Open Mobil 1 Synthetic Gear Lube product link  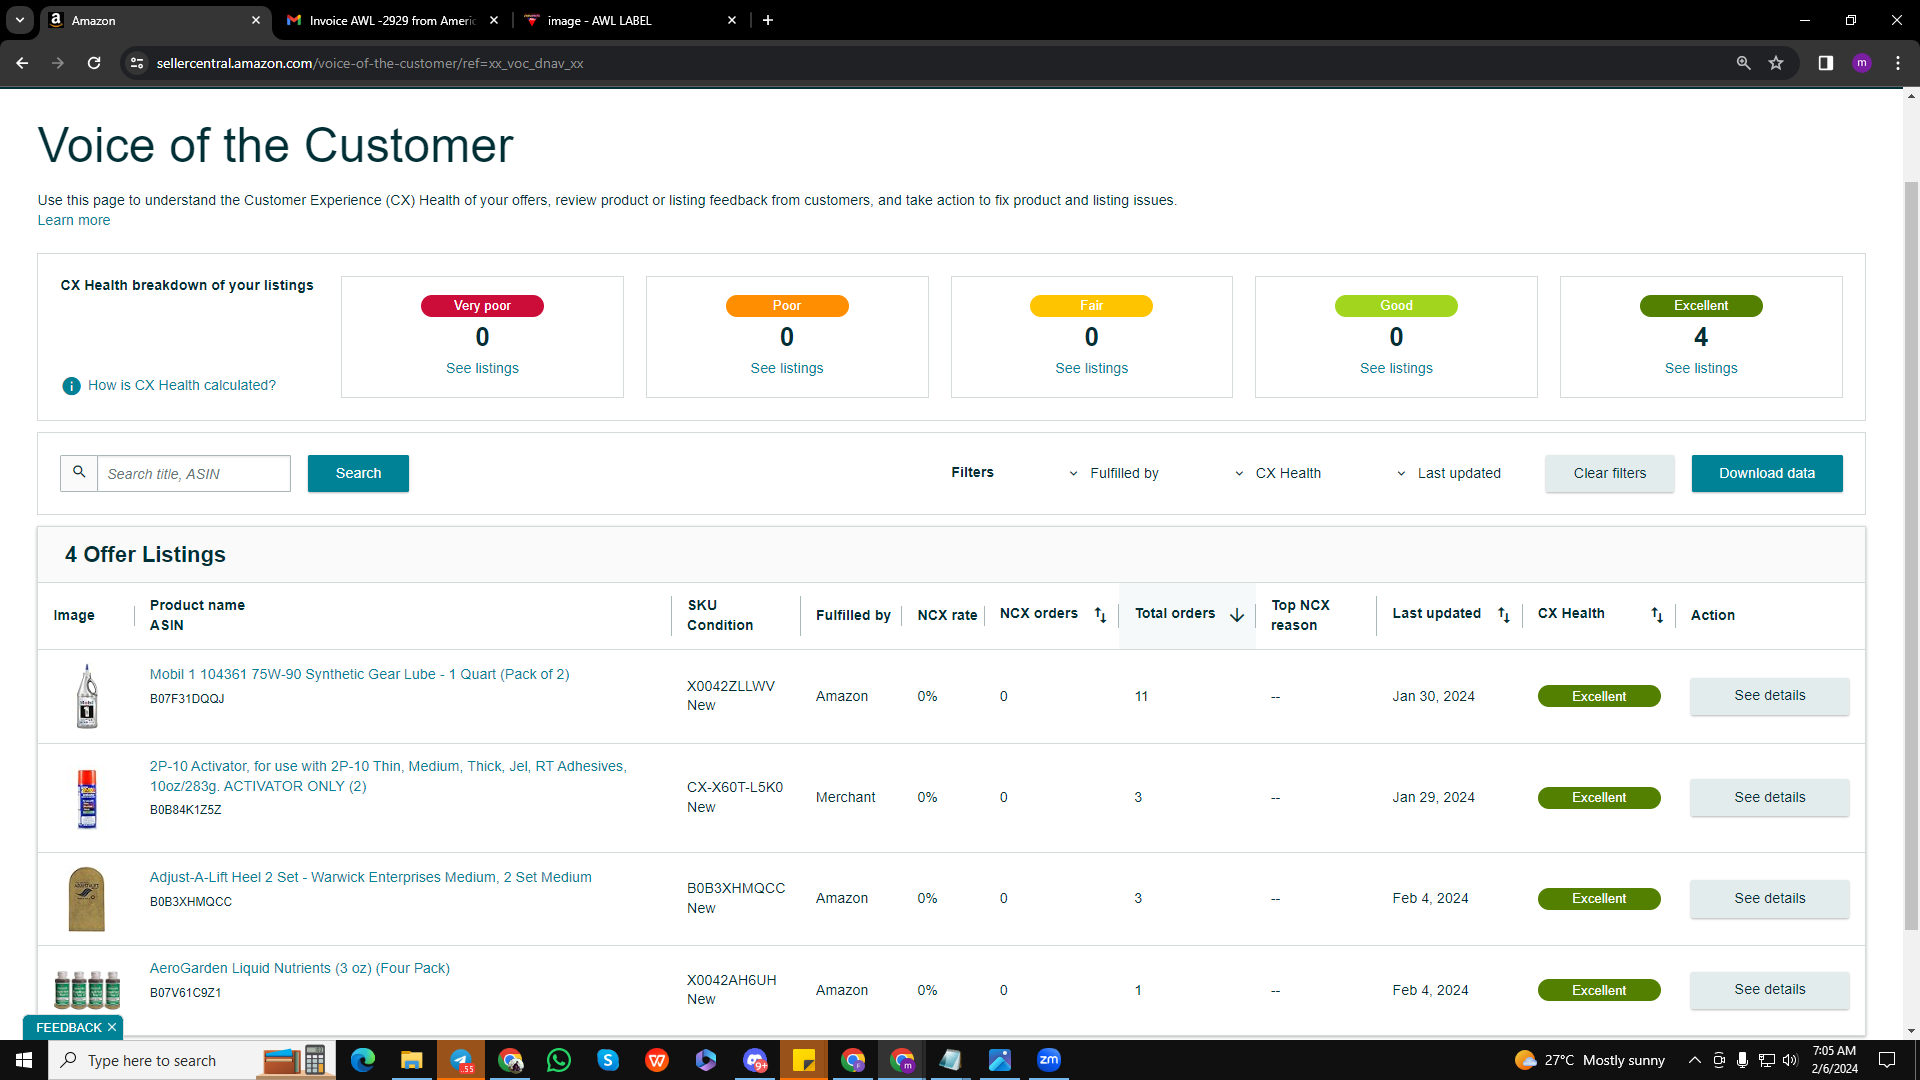pyautogui.click(x=360, y=674)
